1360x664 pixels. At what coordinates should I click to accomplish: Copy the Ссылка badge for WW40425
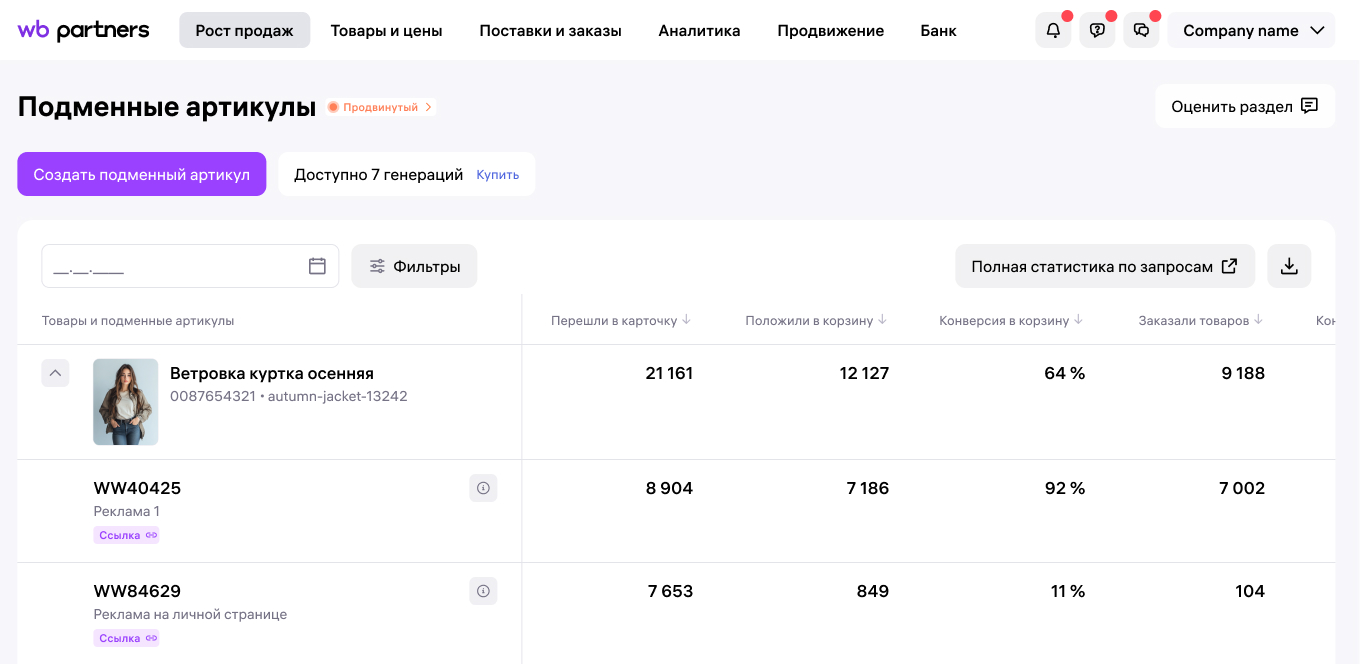(x=126, y=535)
